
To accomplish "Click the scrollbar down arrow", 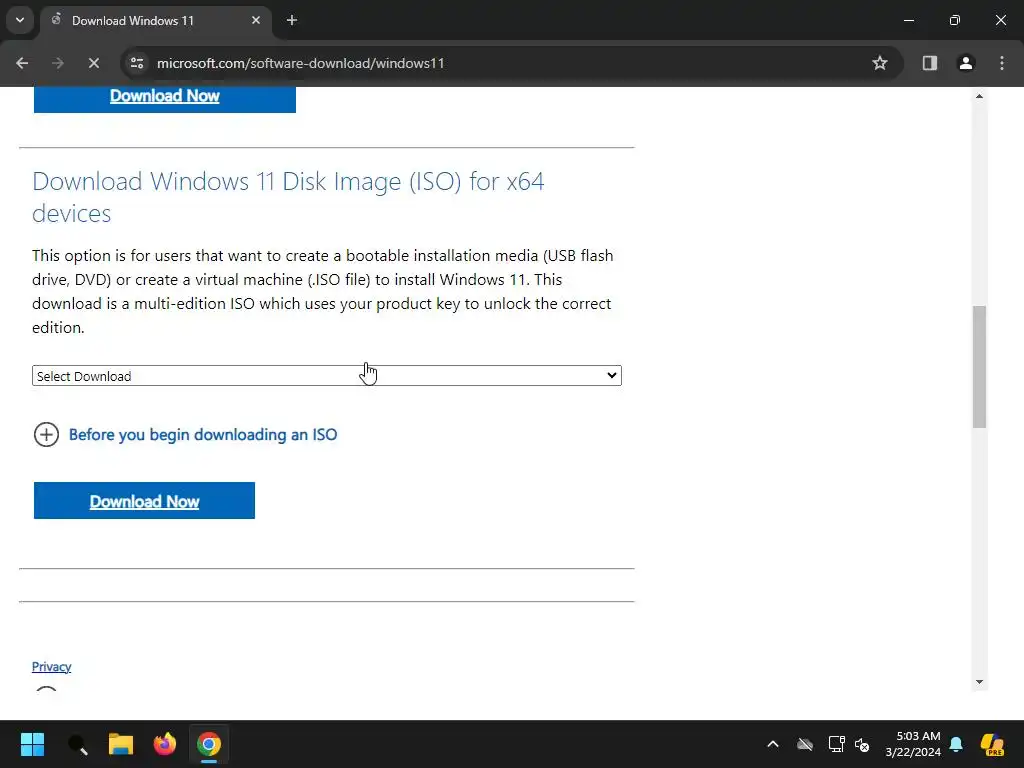I will pos(979,682).
